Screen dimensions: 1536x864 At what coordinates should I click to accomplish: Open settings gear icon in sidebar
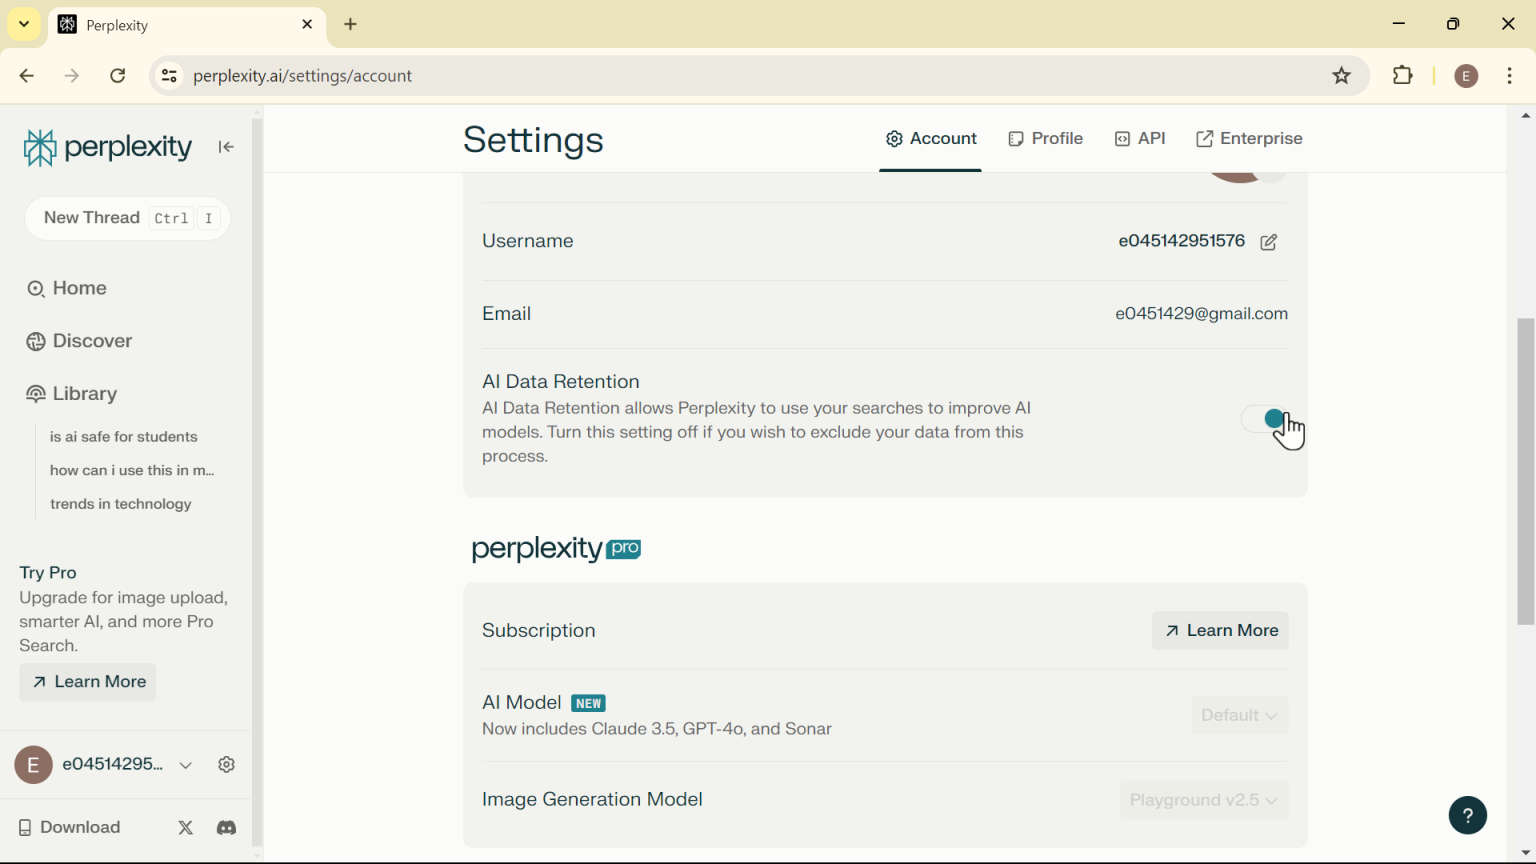(227, 766)
